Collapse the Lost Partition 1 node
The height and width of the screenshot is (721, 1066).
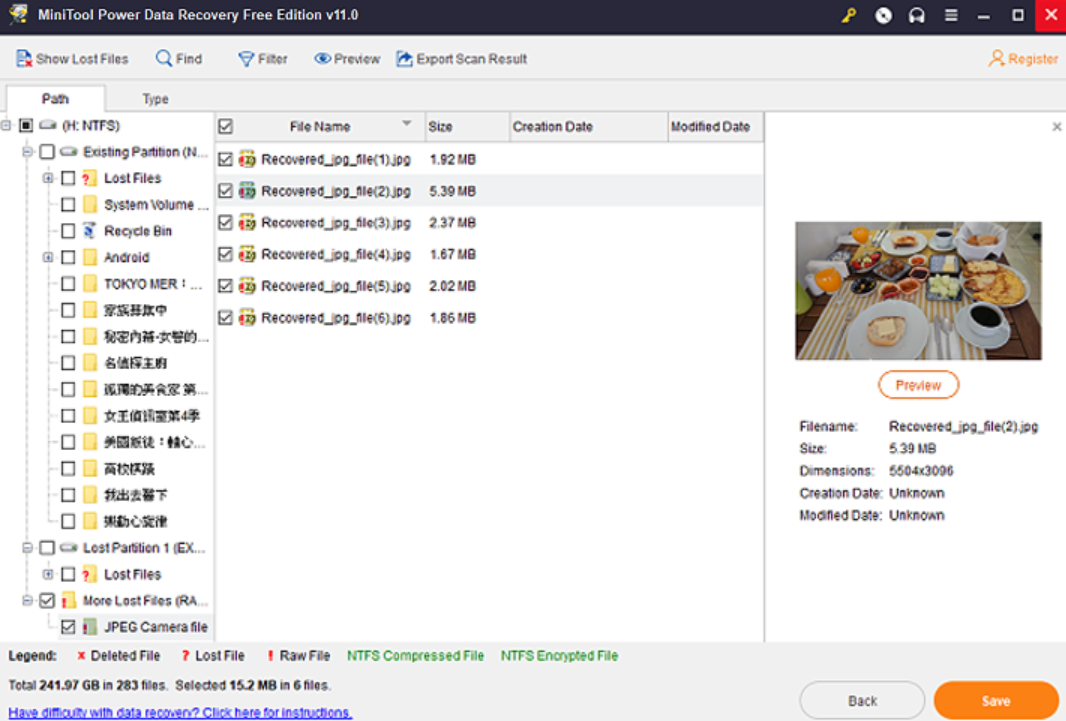tap(27, 548)
